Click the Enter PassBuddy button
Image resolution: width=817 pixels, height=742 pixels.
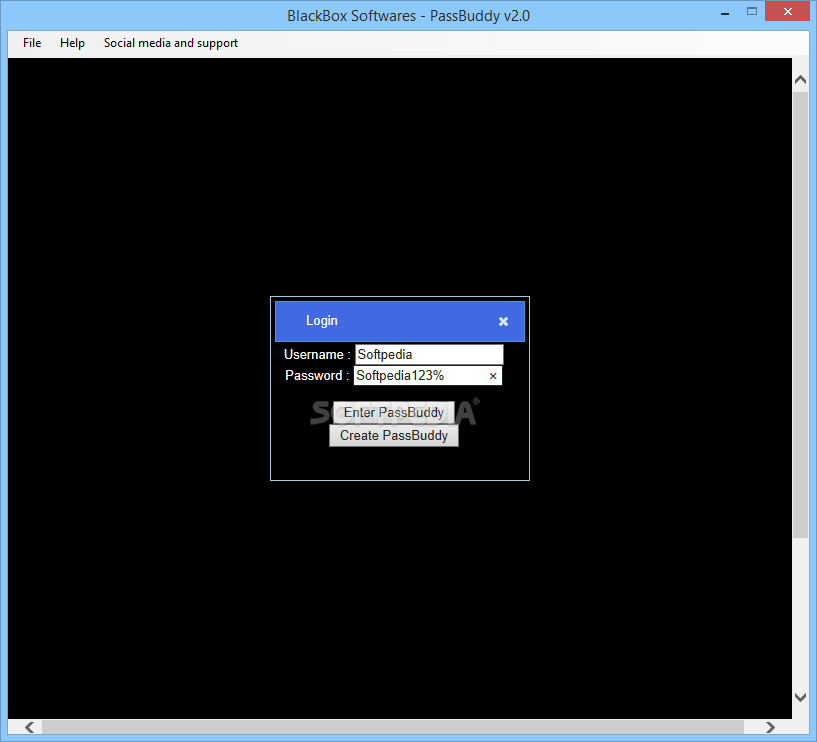[x=393, y=412]
